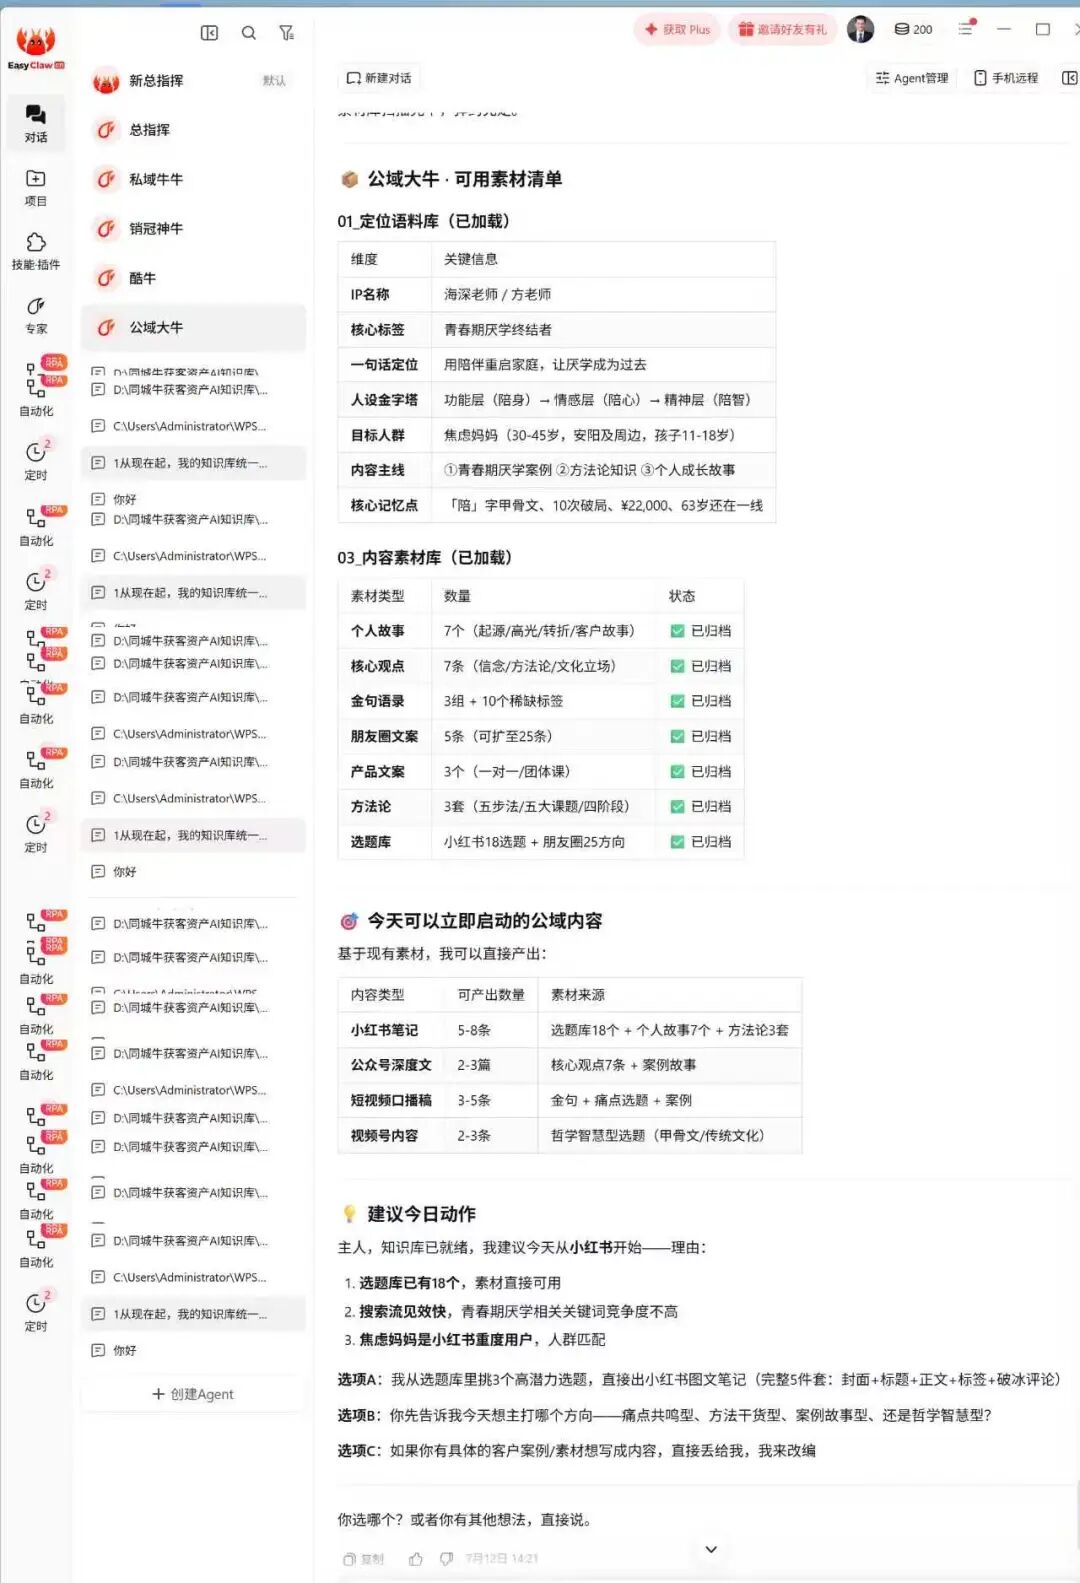The image size is (1080, 1583).
Task: Click the user profile avatar
Action: coord(860,29)
